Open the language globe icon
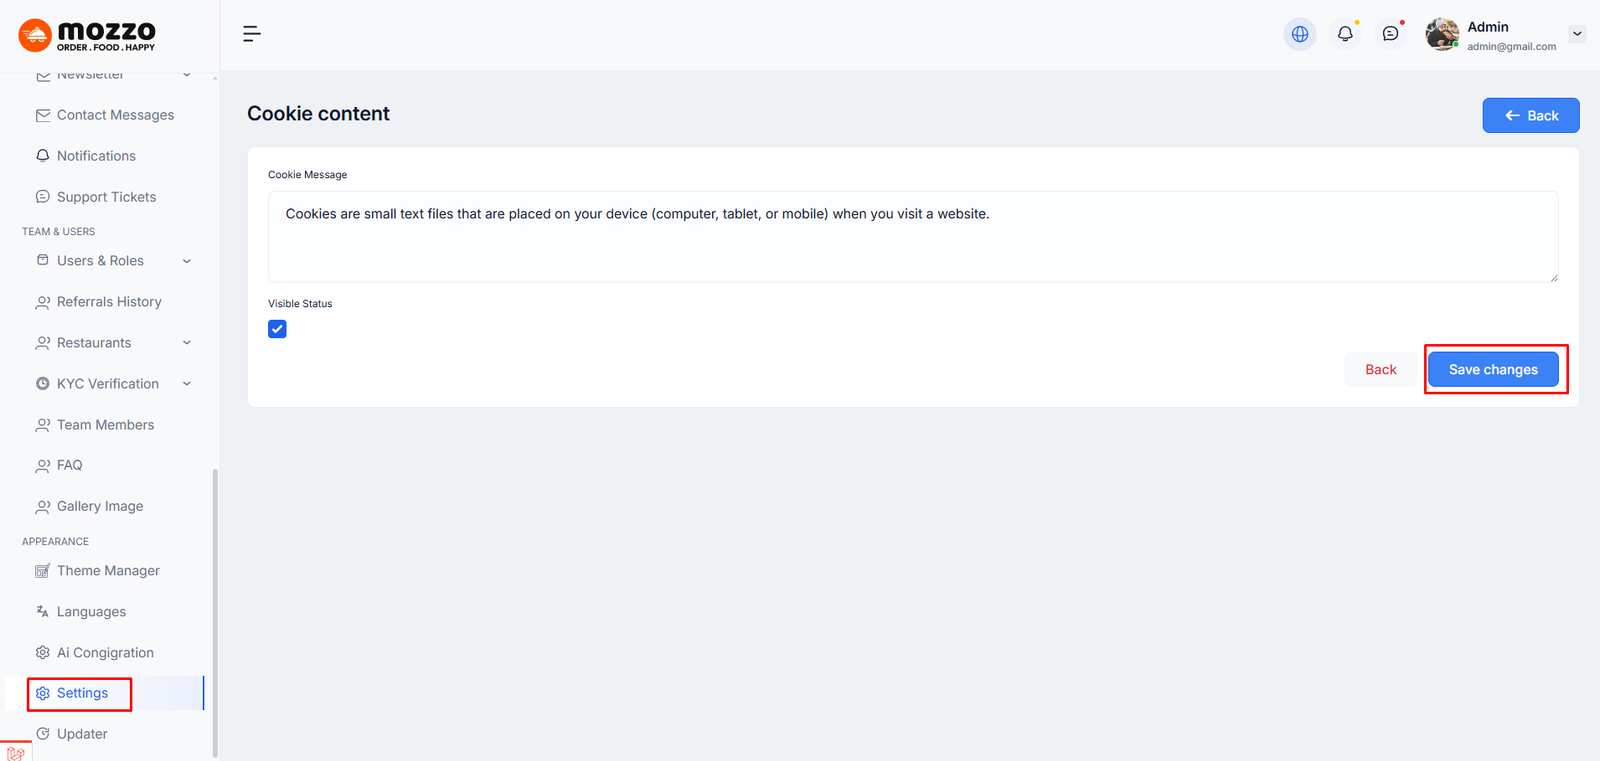The image size is (1600, 761). (x=1299, y=34)
